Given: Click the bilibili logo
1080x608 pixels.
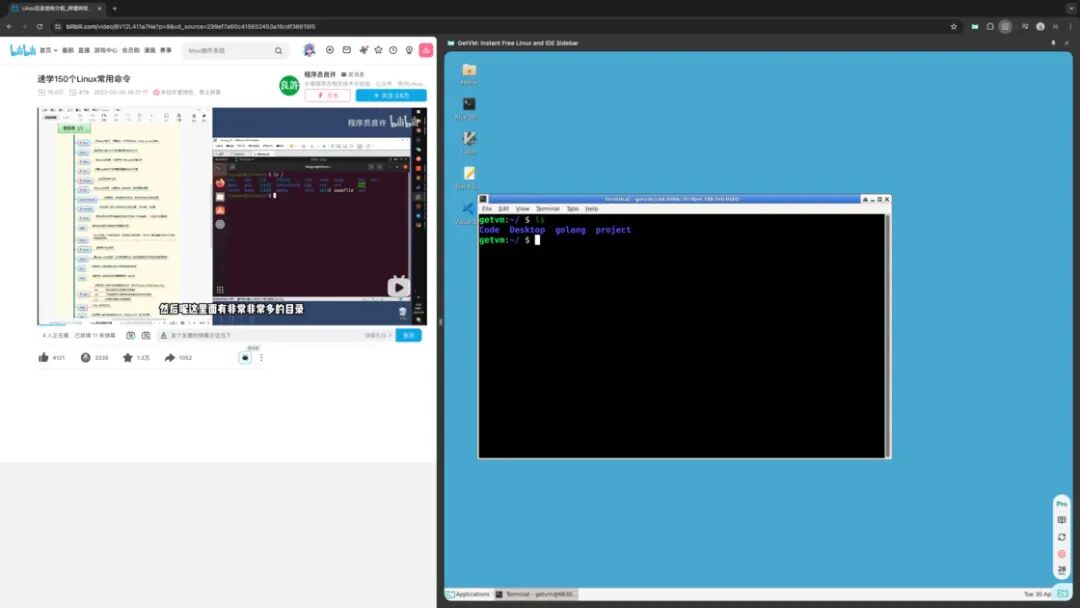Looking at the screenshot, I should 22,50.
